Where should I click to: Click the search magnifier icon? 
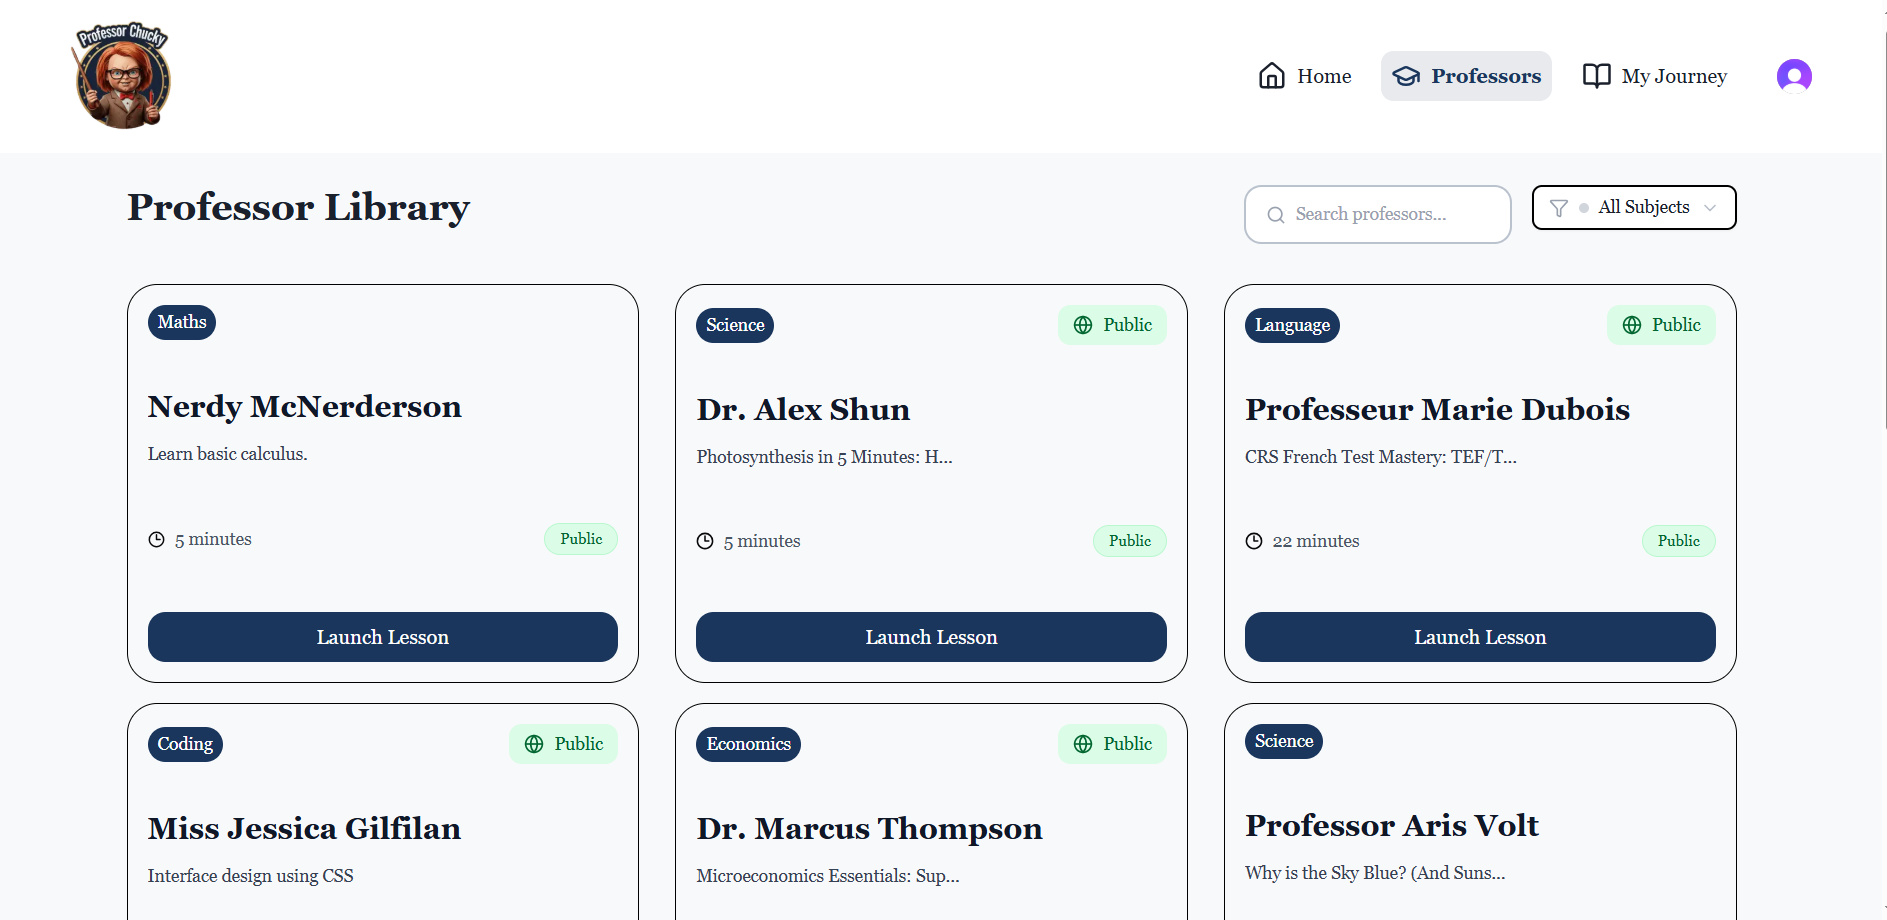click(1275, 214)
